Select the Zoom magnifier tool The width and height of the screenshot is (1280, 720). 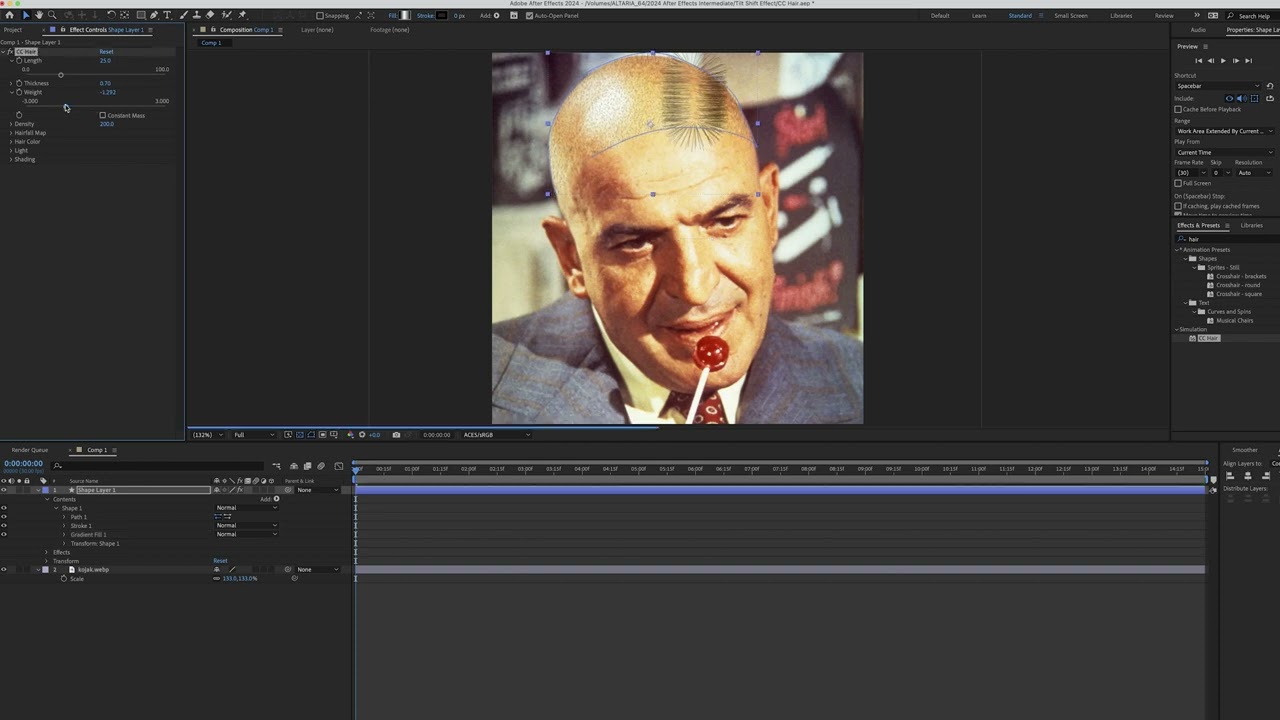52,15
